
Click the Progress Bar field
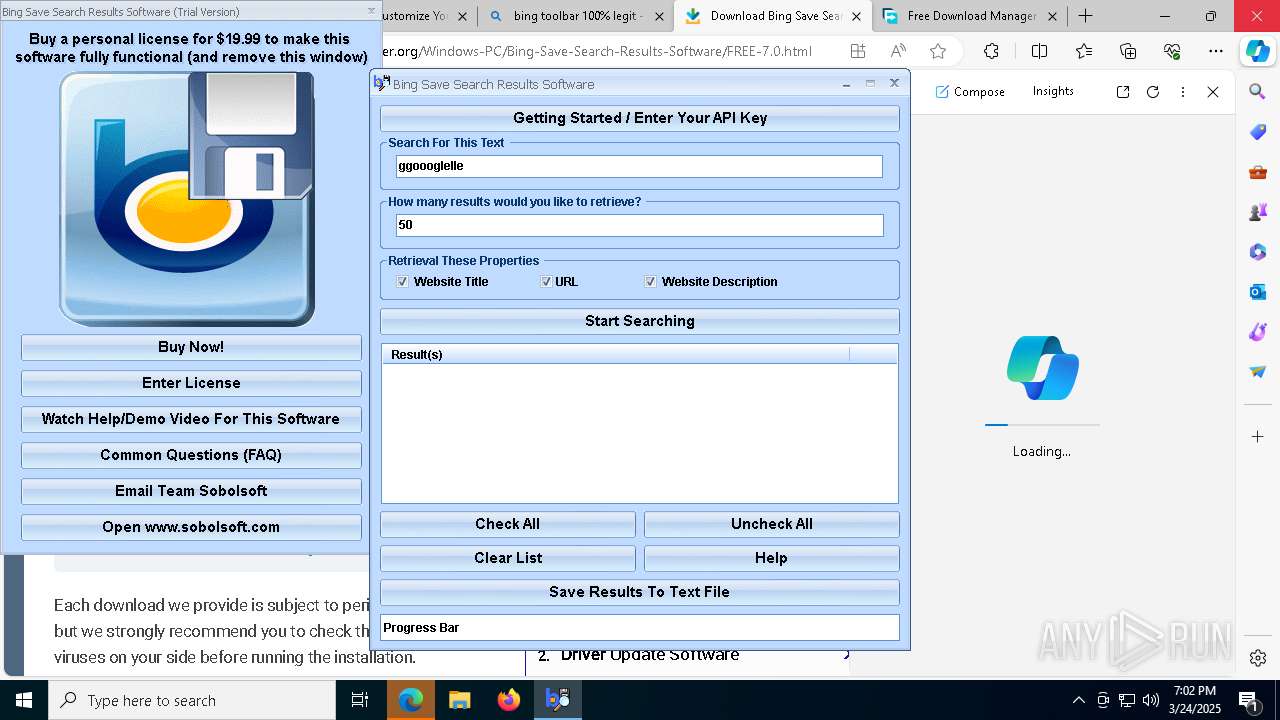[x=640, y=628]
